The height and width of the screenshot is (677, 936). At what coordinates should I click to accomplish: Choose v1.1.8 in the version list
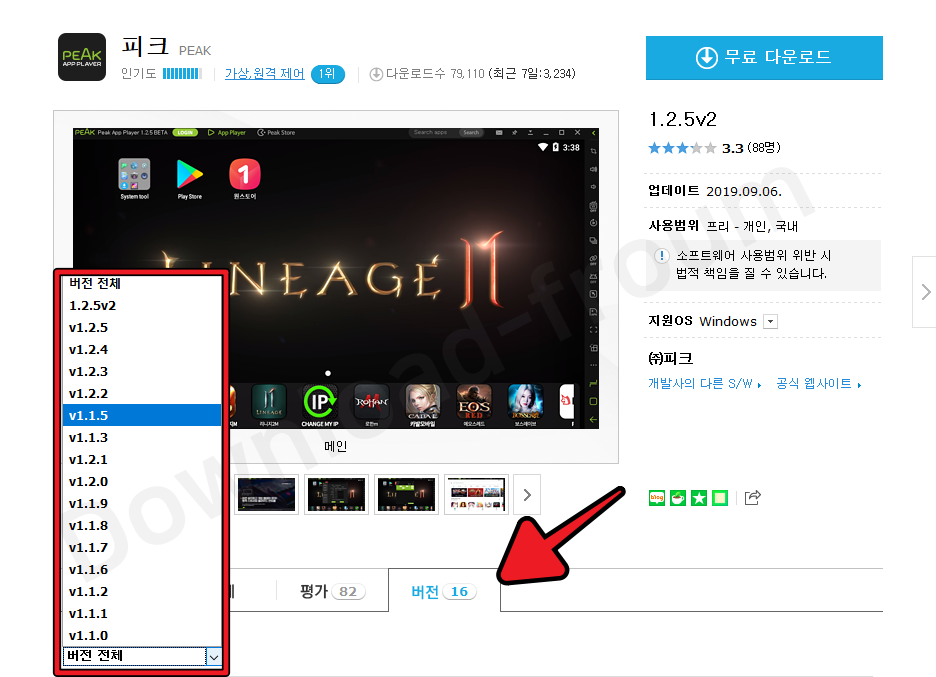pos(141,526)
